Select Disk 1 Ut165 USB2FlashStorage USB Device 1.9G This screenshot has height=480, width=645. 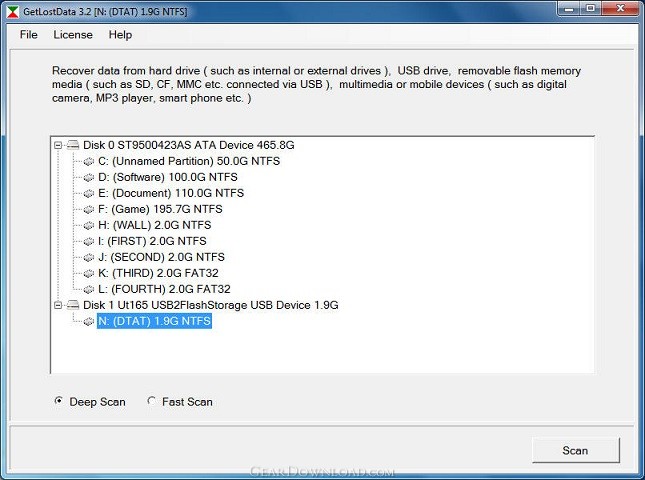coord(211,305)
